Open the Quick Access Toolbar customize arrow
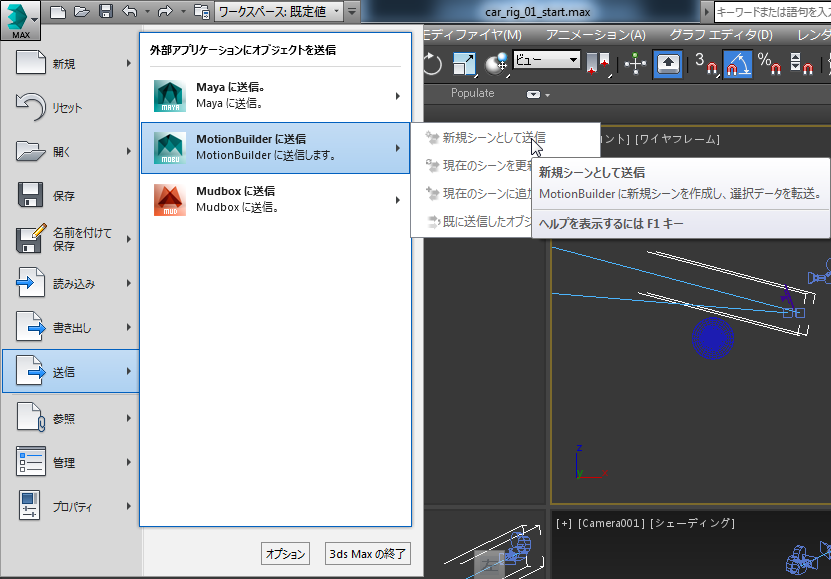 click(x=352, y=12)
